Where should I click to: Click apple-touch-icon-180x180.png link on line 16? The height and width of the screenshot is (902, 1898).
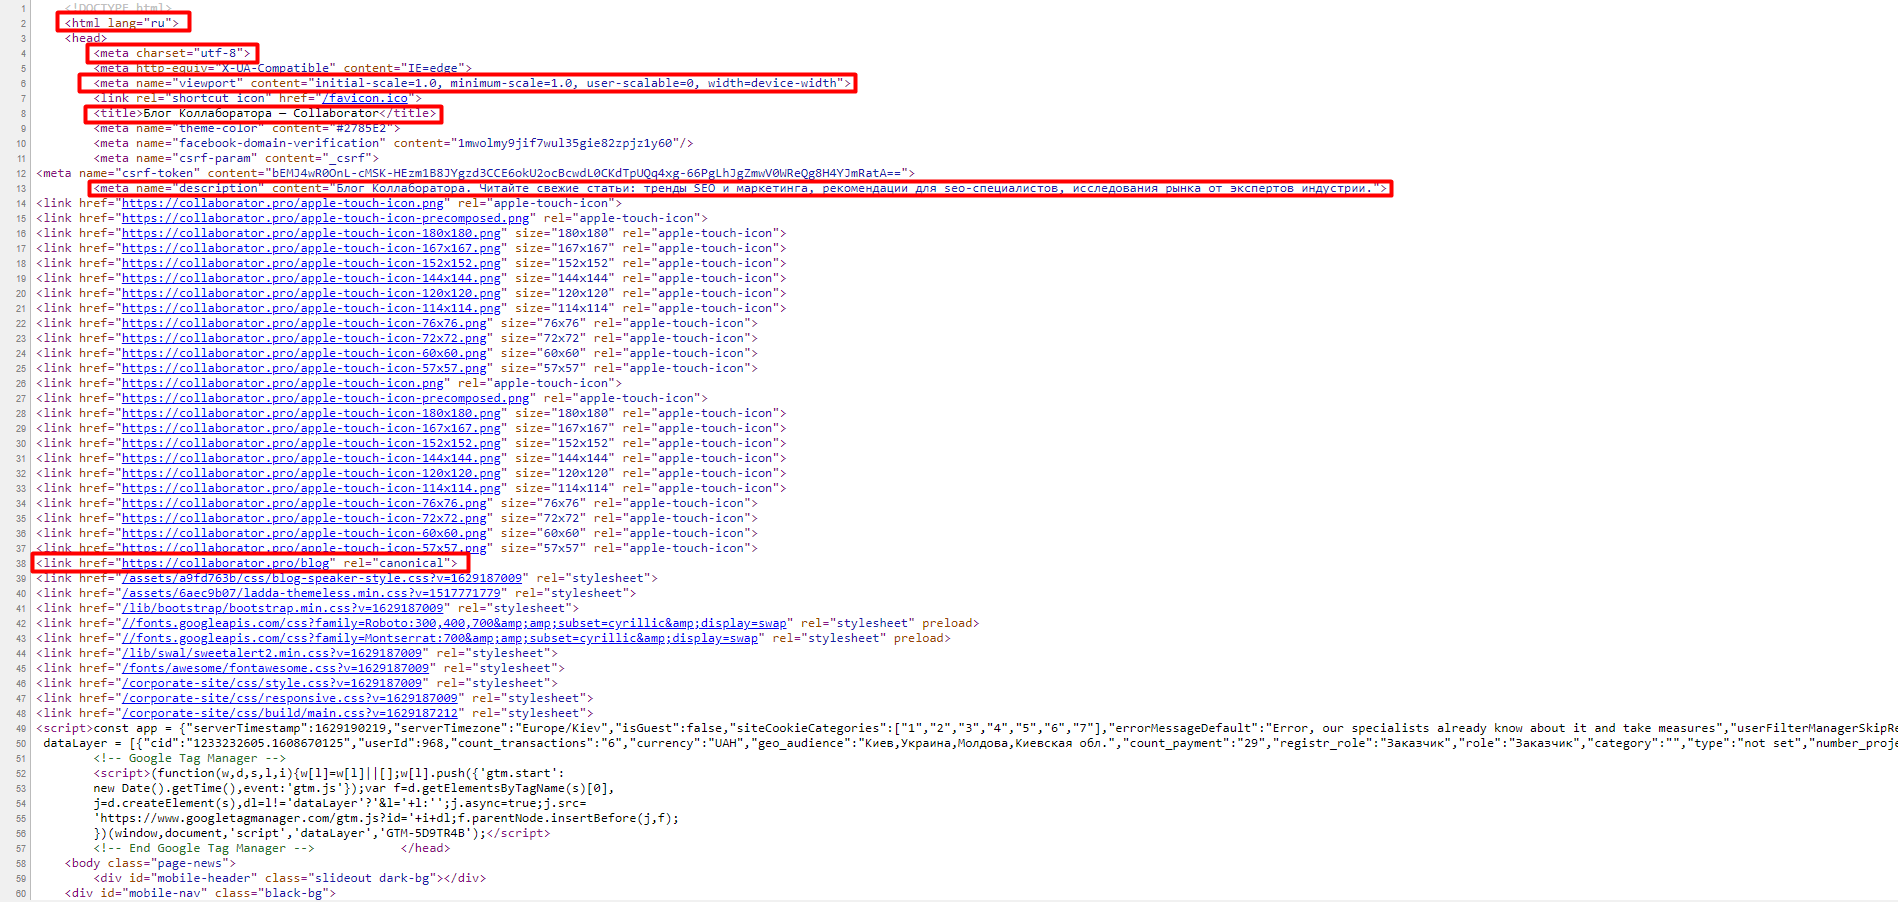[311, 233]
